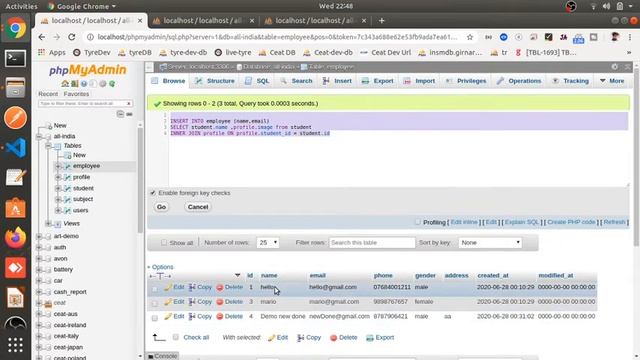Open Ubuntu Software from dock
This screenshot has height=360, width=640.
coord(16,208)
